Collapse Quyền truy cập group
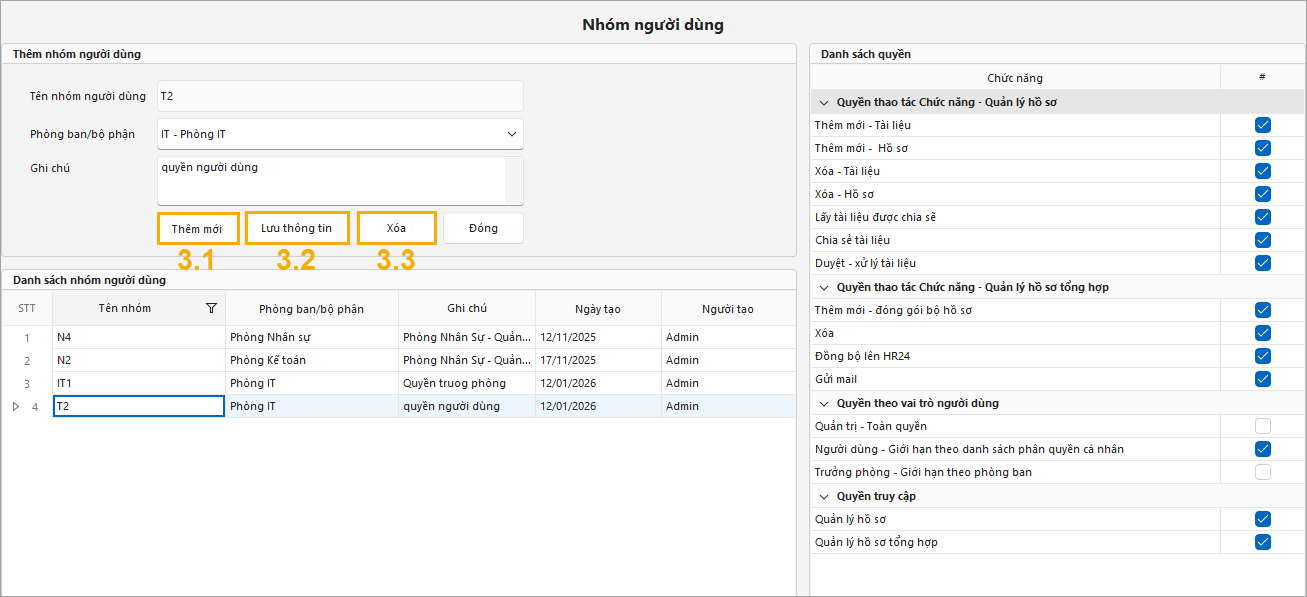The height and width of the screenshot is (597, 1307). coord(825,496)
